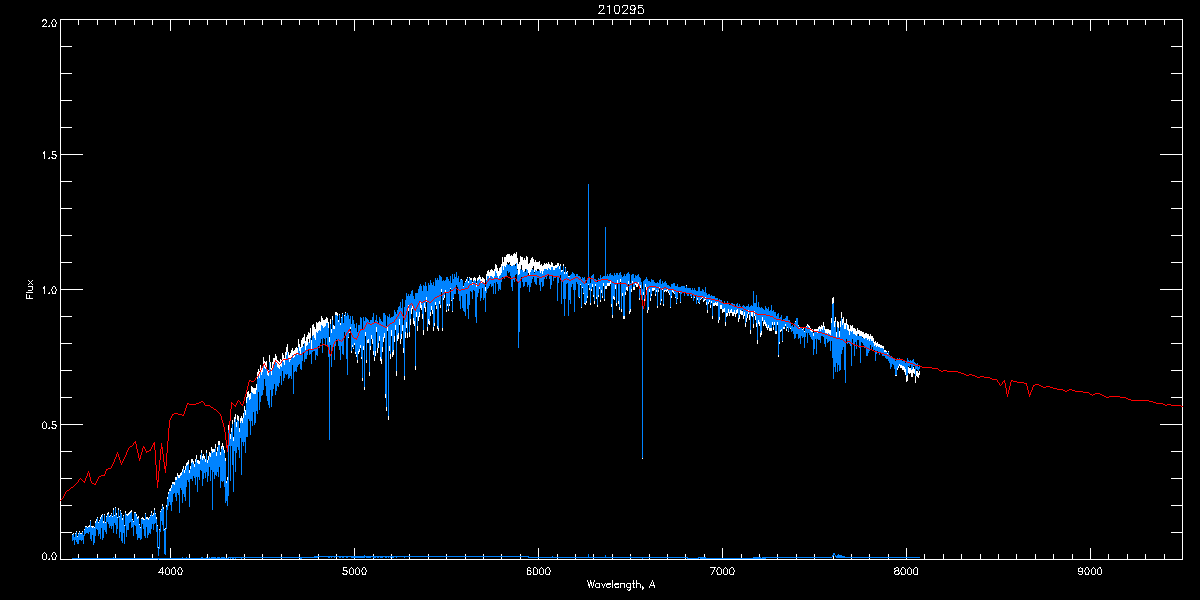Click the Flux axis label
This screenshot has height=600, width=1200.
(x=30, y=290)
